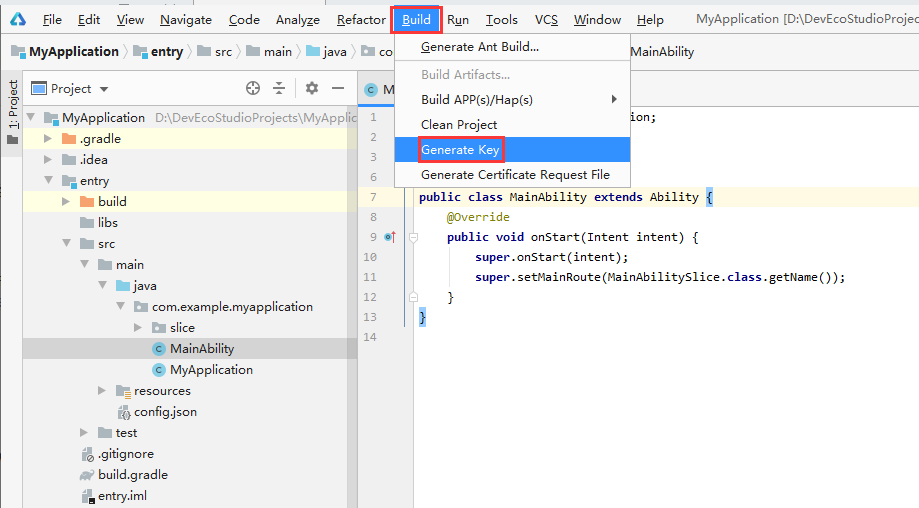Open the Code menu
Screen dimensions: 919x508
[244, 19]
